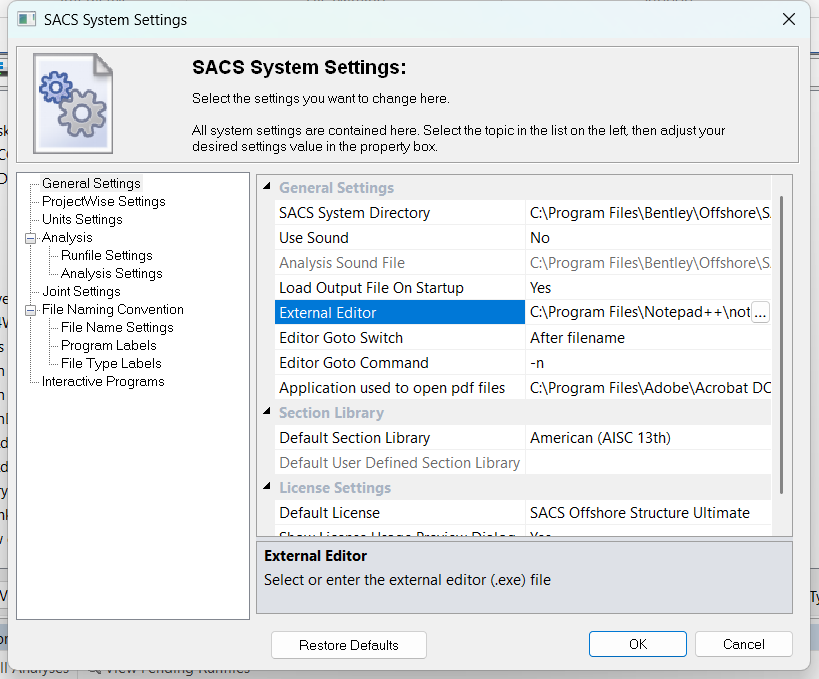
Task: Collapse the General Settings property group
Action: tap(267, 188)
